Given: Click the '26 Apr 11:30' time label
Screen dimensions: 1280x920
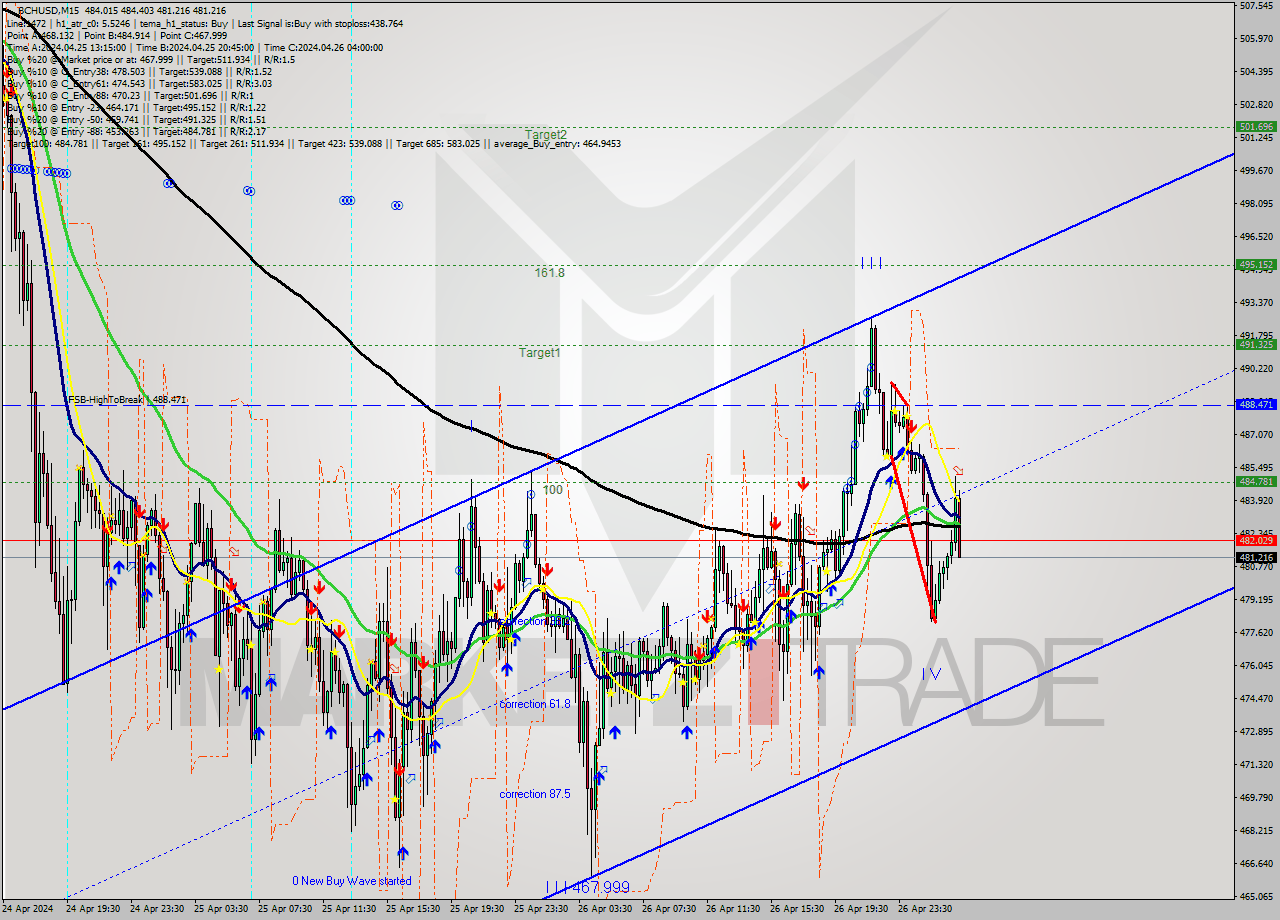Looking at the screenshot, I should 734,910.
